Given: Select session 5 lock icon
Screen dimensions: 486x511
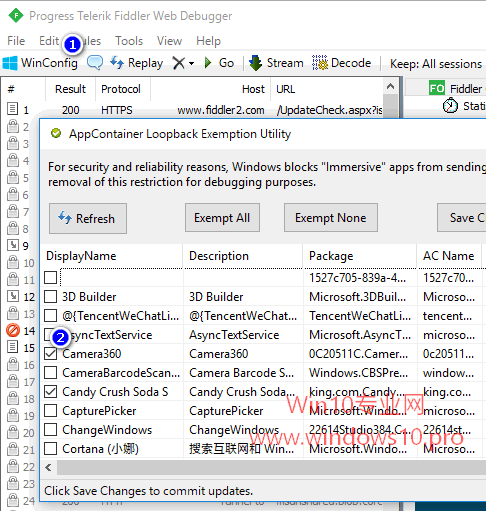Looking at the screenshot, I should 13,177.
